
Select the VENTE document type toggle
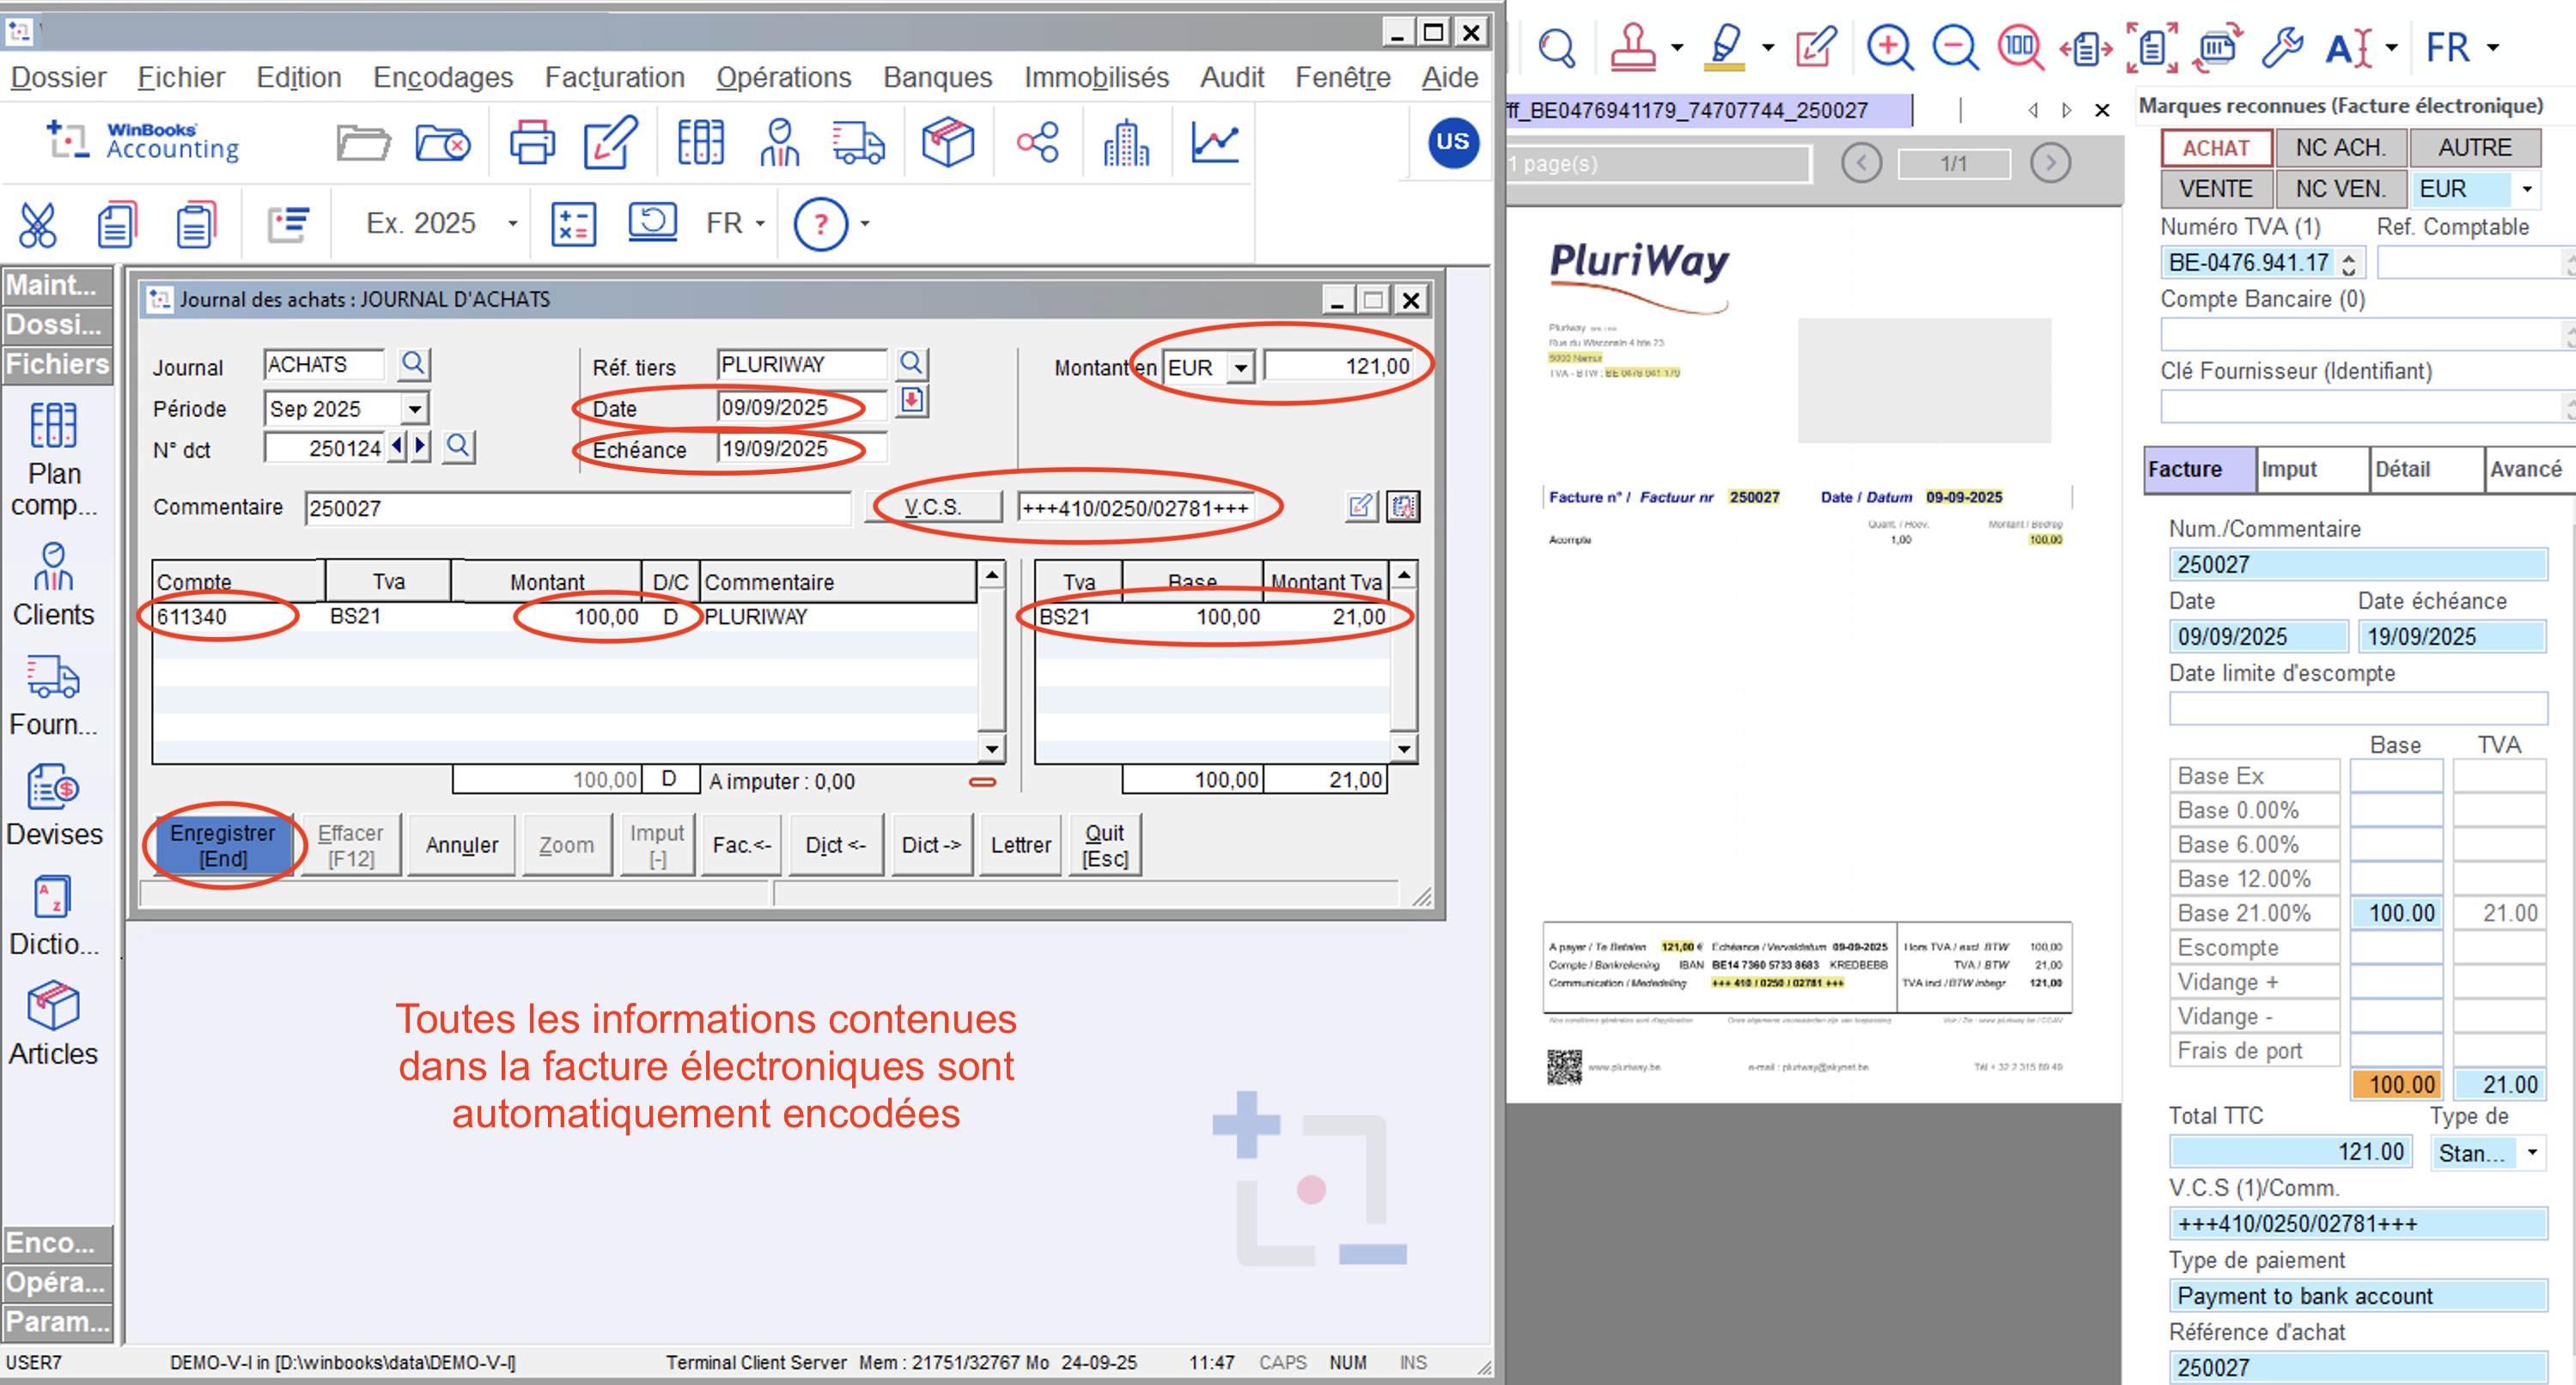(2215, 189)
